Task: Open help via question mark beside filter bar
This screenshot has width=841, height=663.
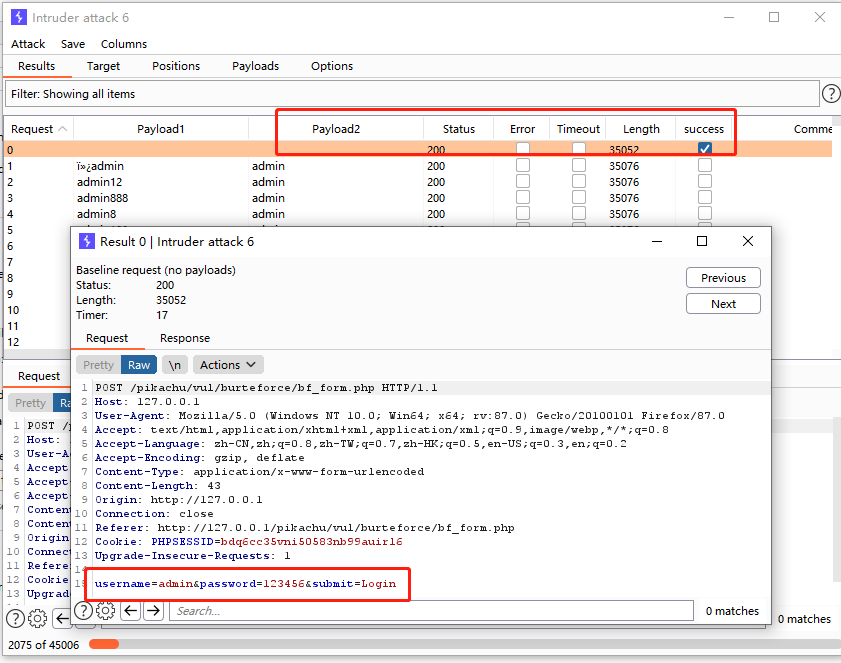Action: pos(831,93)
